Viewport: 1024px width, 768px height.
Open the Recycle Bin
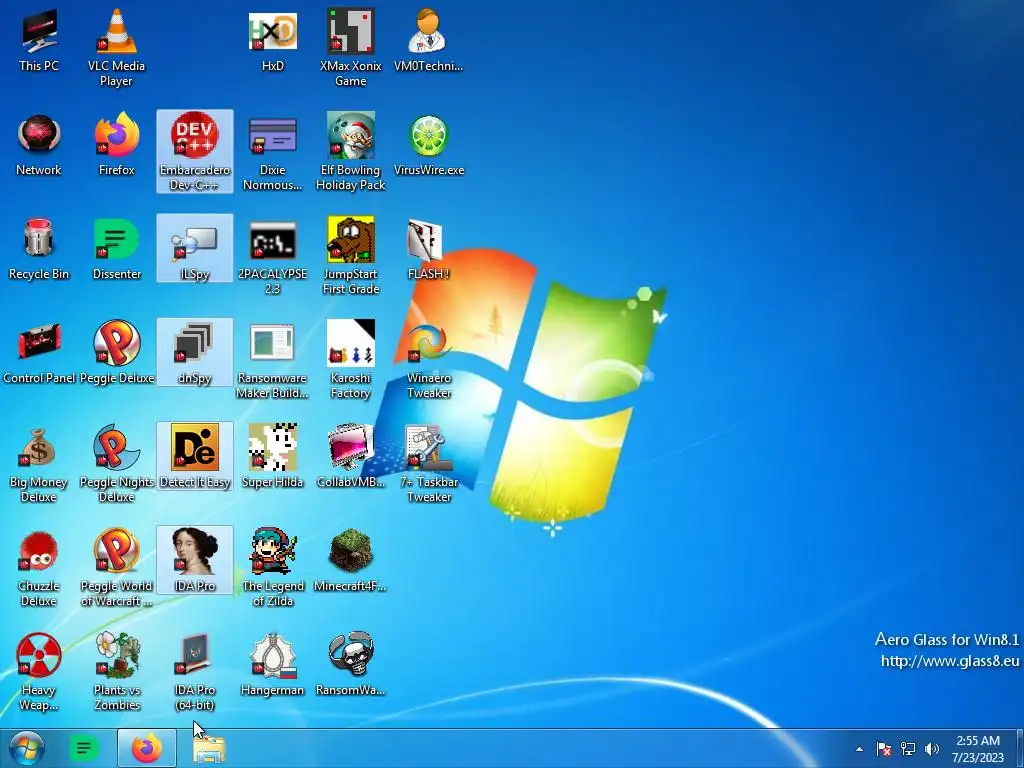[39, 249]
